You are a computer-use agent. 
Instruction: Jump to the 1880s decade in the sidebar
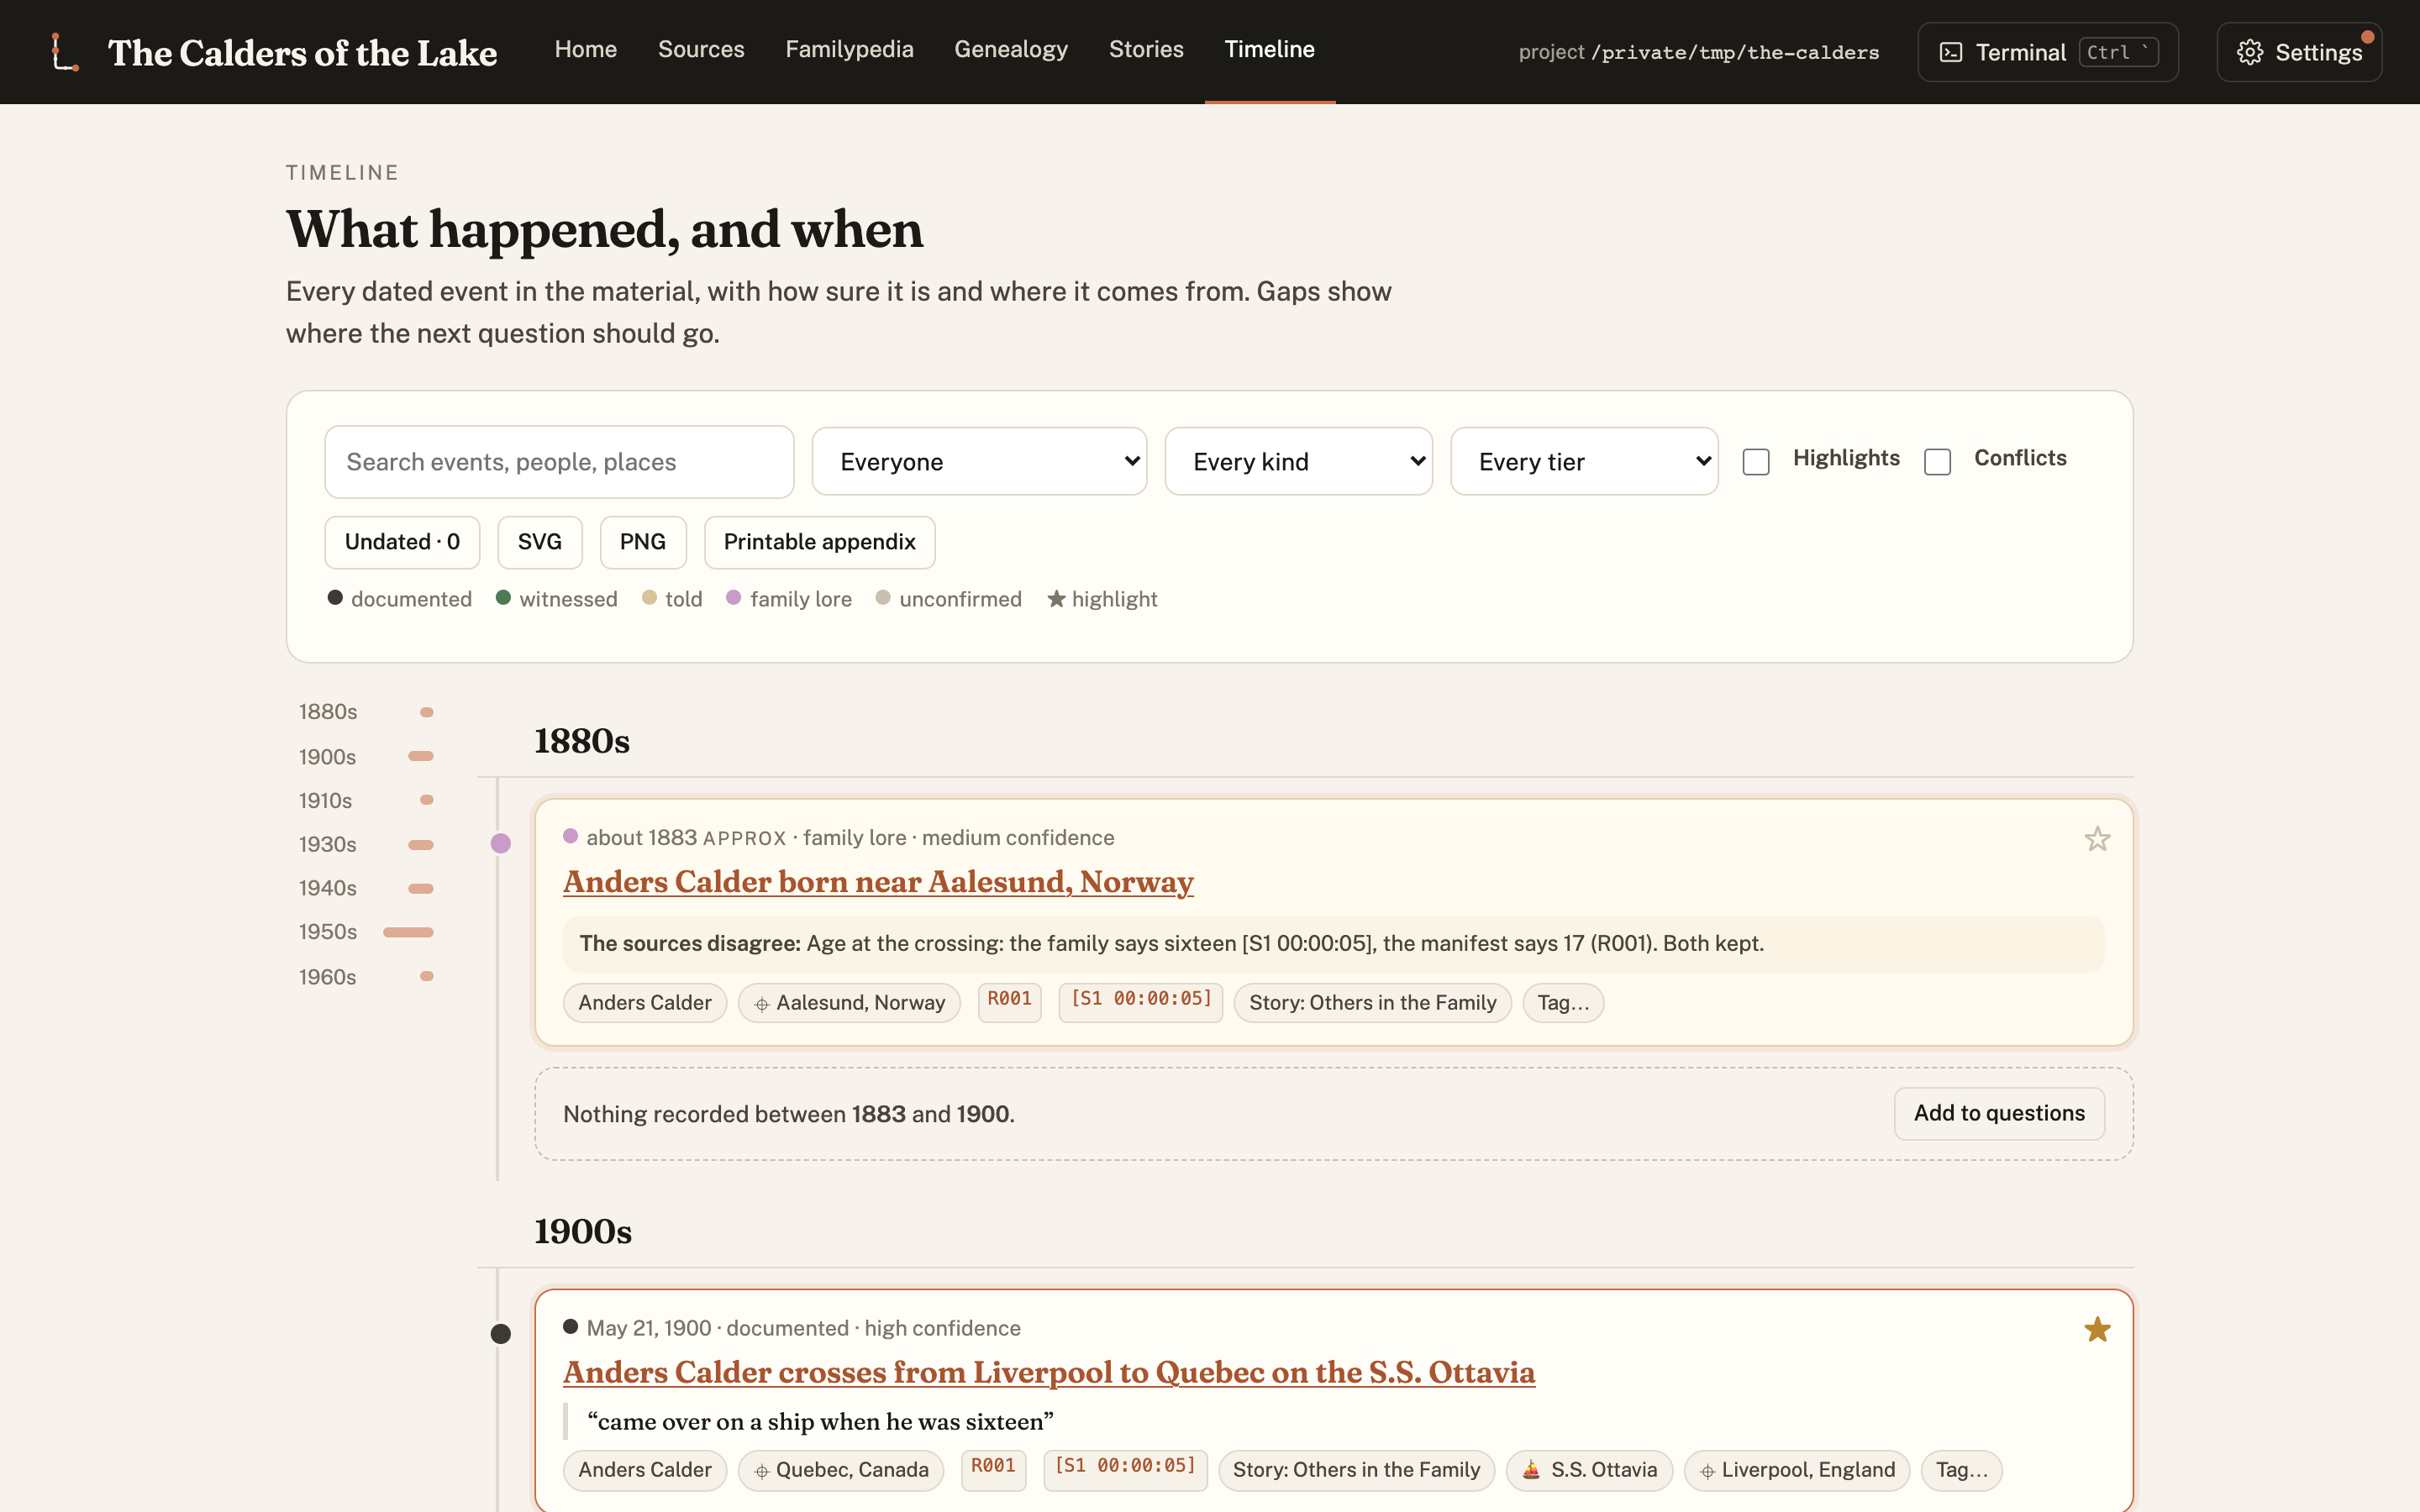coord(366,712)
